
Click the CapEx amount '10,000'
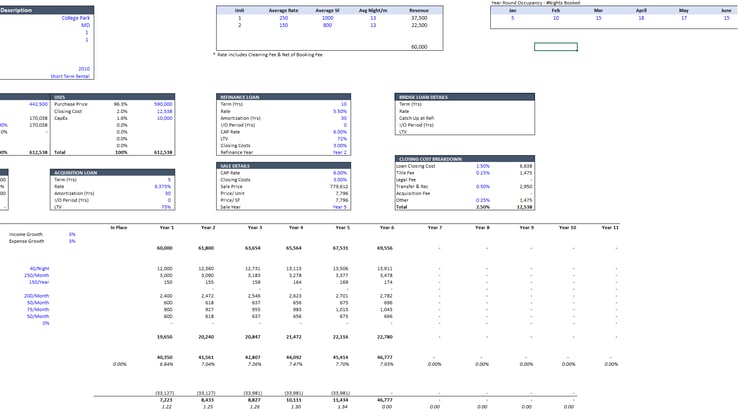coord(165,118)
